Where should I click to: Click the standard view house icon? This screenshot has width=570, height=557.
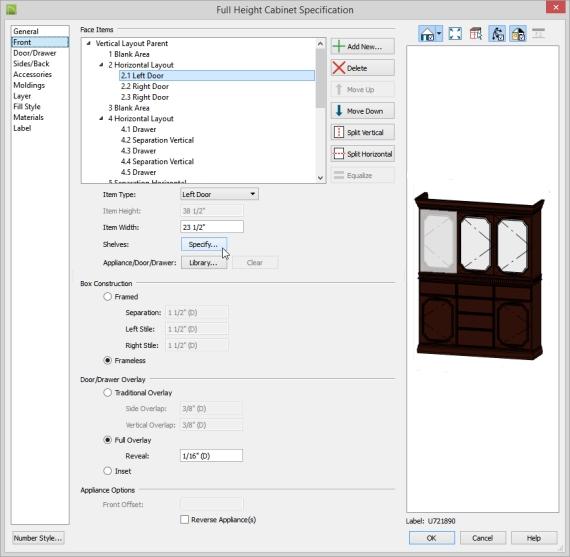coord(427,34)
